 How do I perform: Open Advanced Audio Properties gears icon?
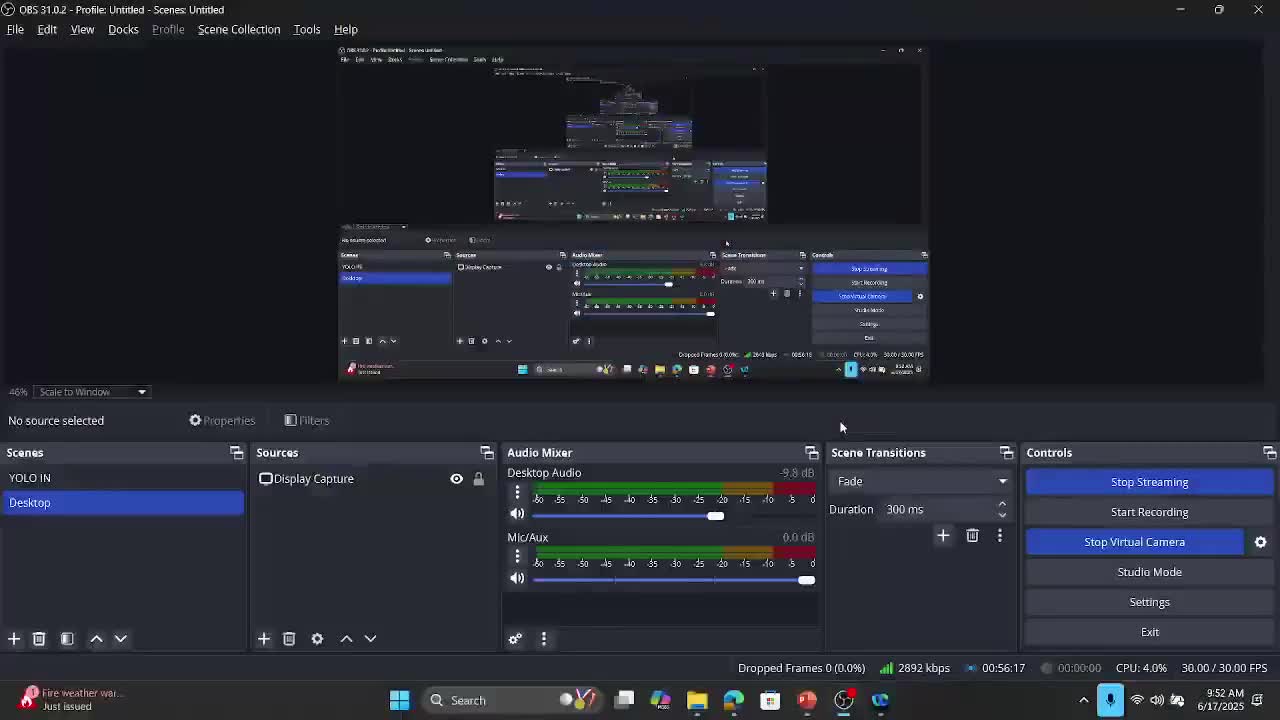(x=515, y=639)
